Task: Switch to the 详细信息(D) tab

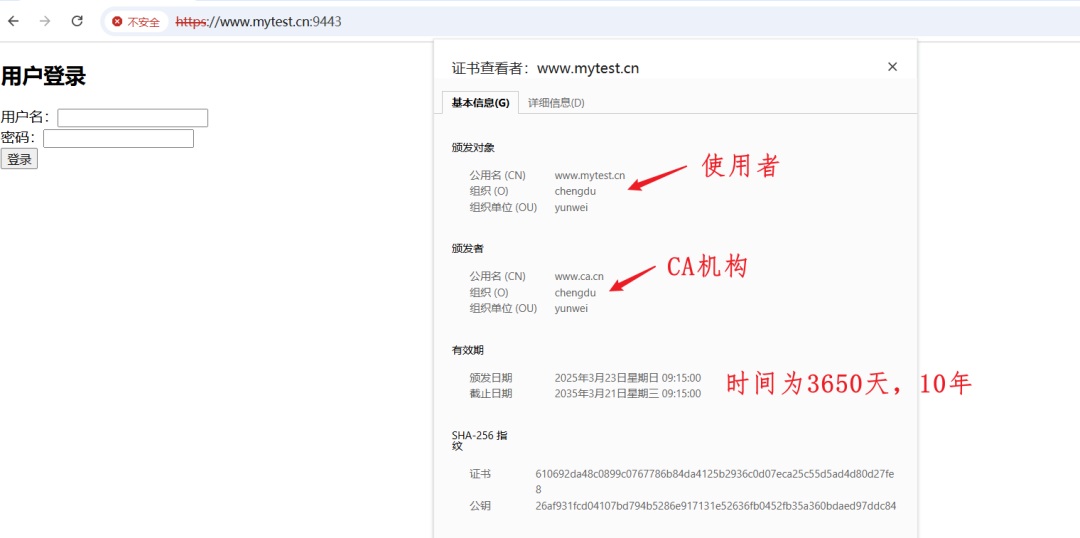Action: [556, 102]
